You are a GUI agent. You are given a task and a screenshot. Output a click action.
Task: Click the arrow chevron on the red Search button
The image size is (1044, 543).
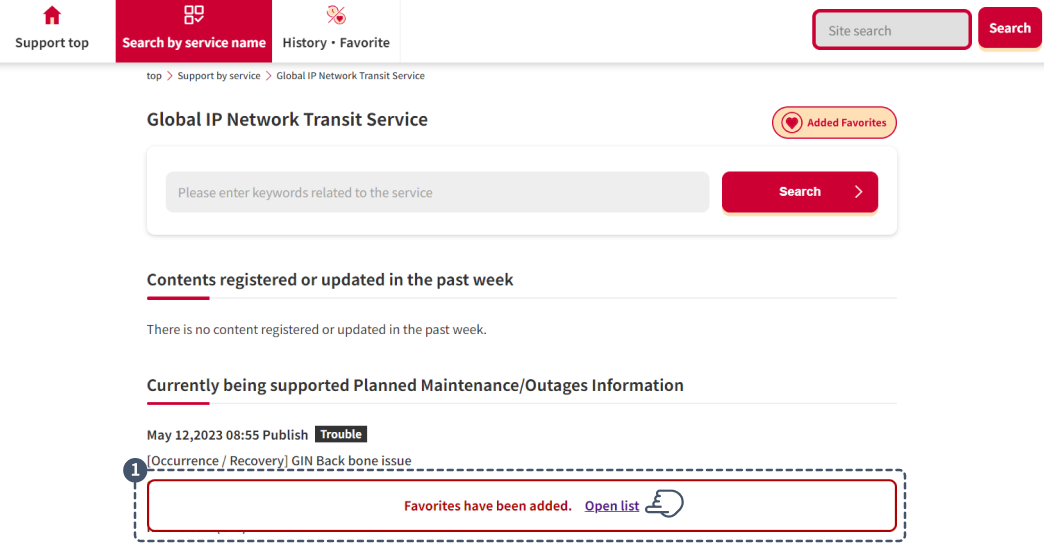pyautogui.click(x=858, y=192)
